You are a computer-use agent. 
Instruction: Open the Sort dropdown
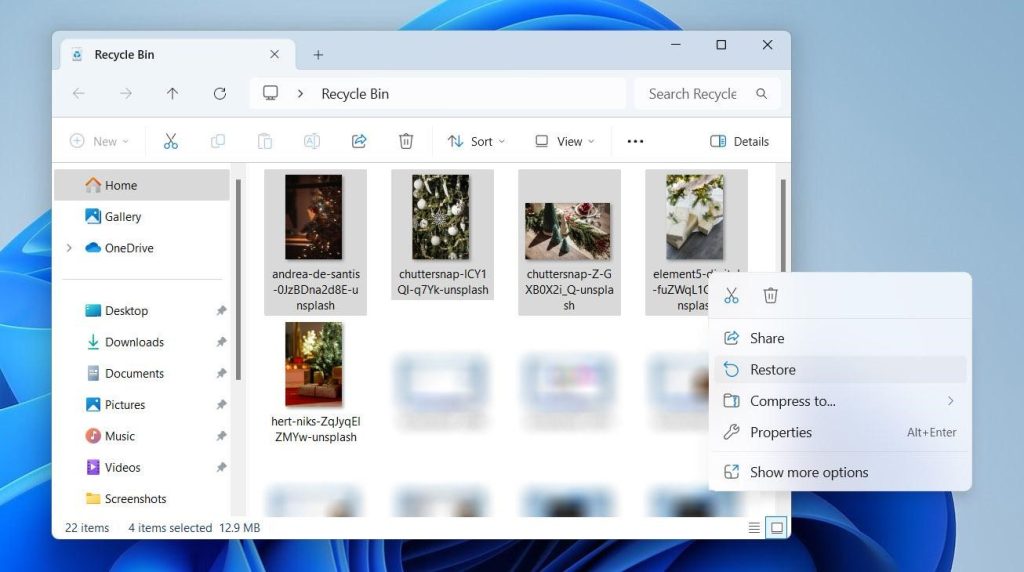coord(476,141)
